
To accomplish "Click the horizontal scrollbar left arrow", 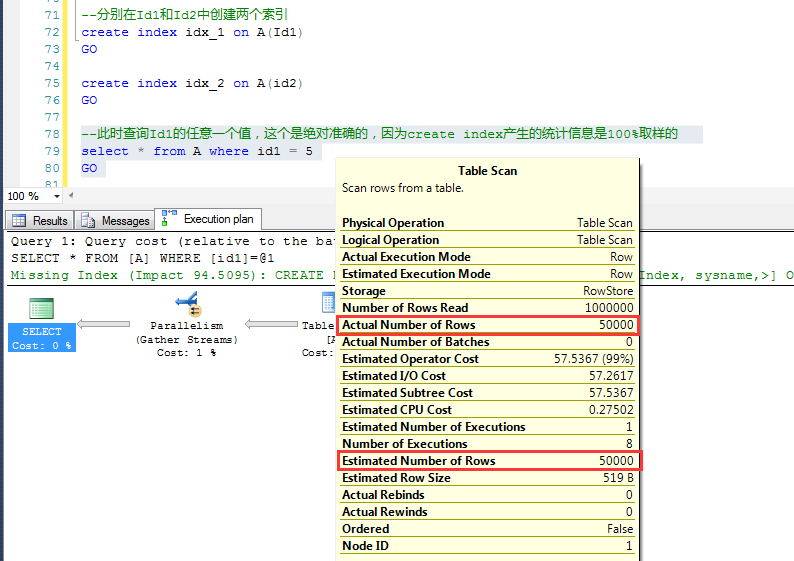I will (71, 195).
